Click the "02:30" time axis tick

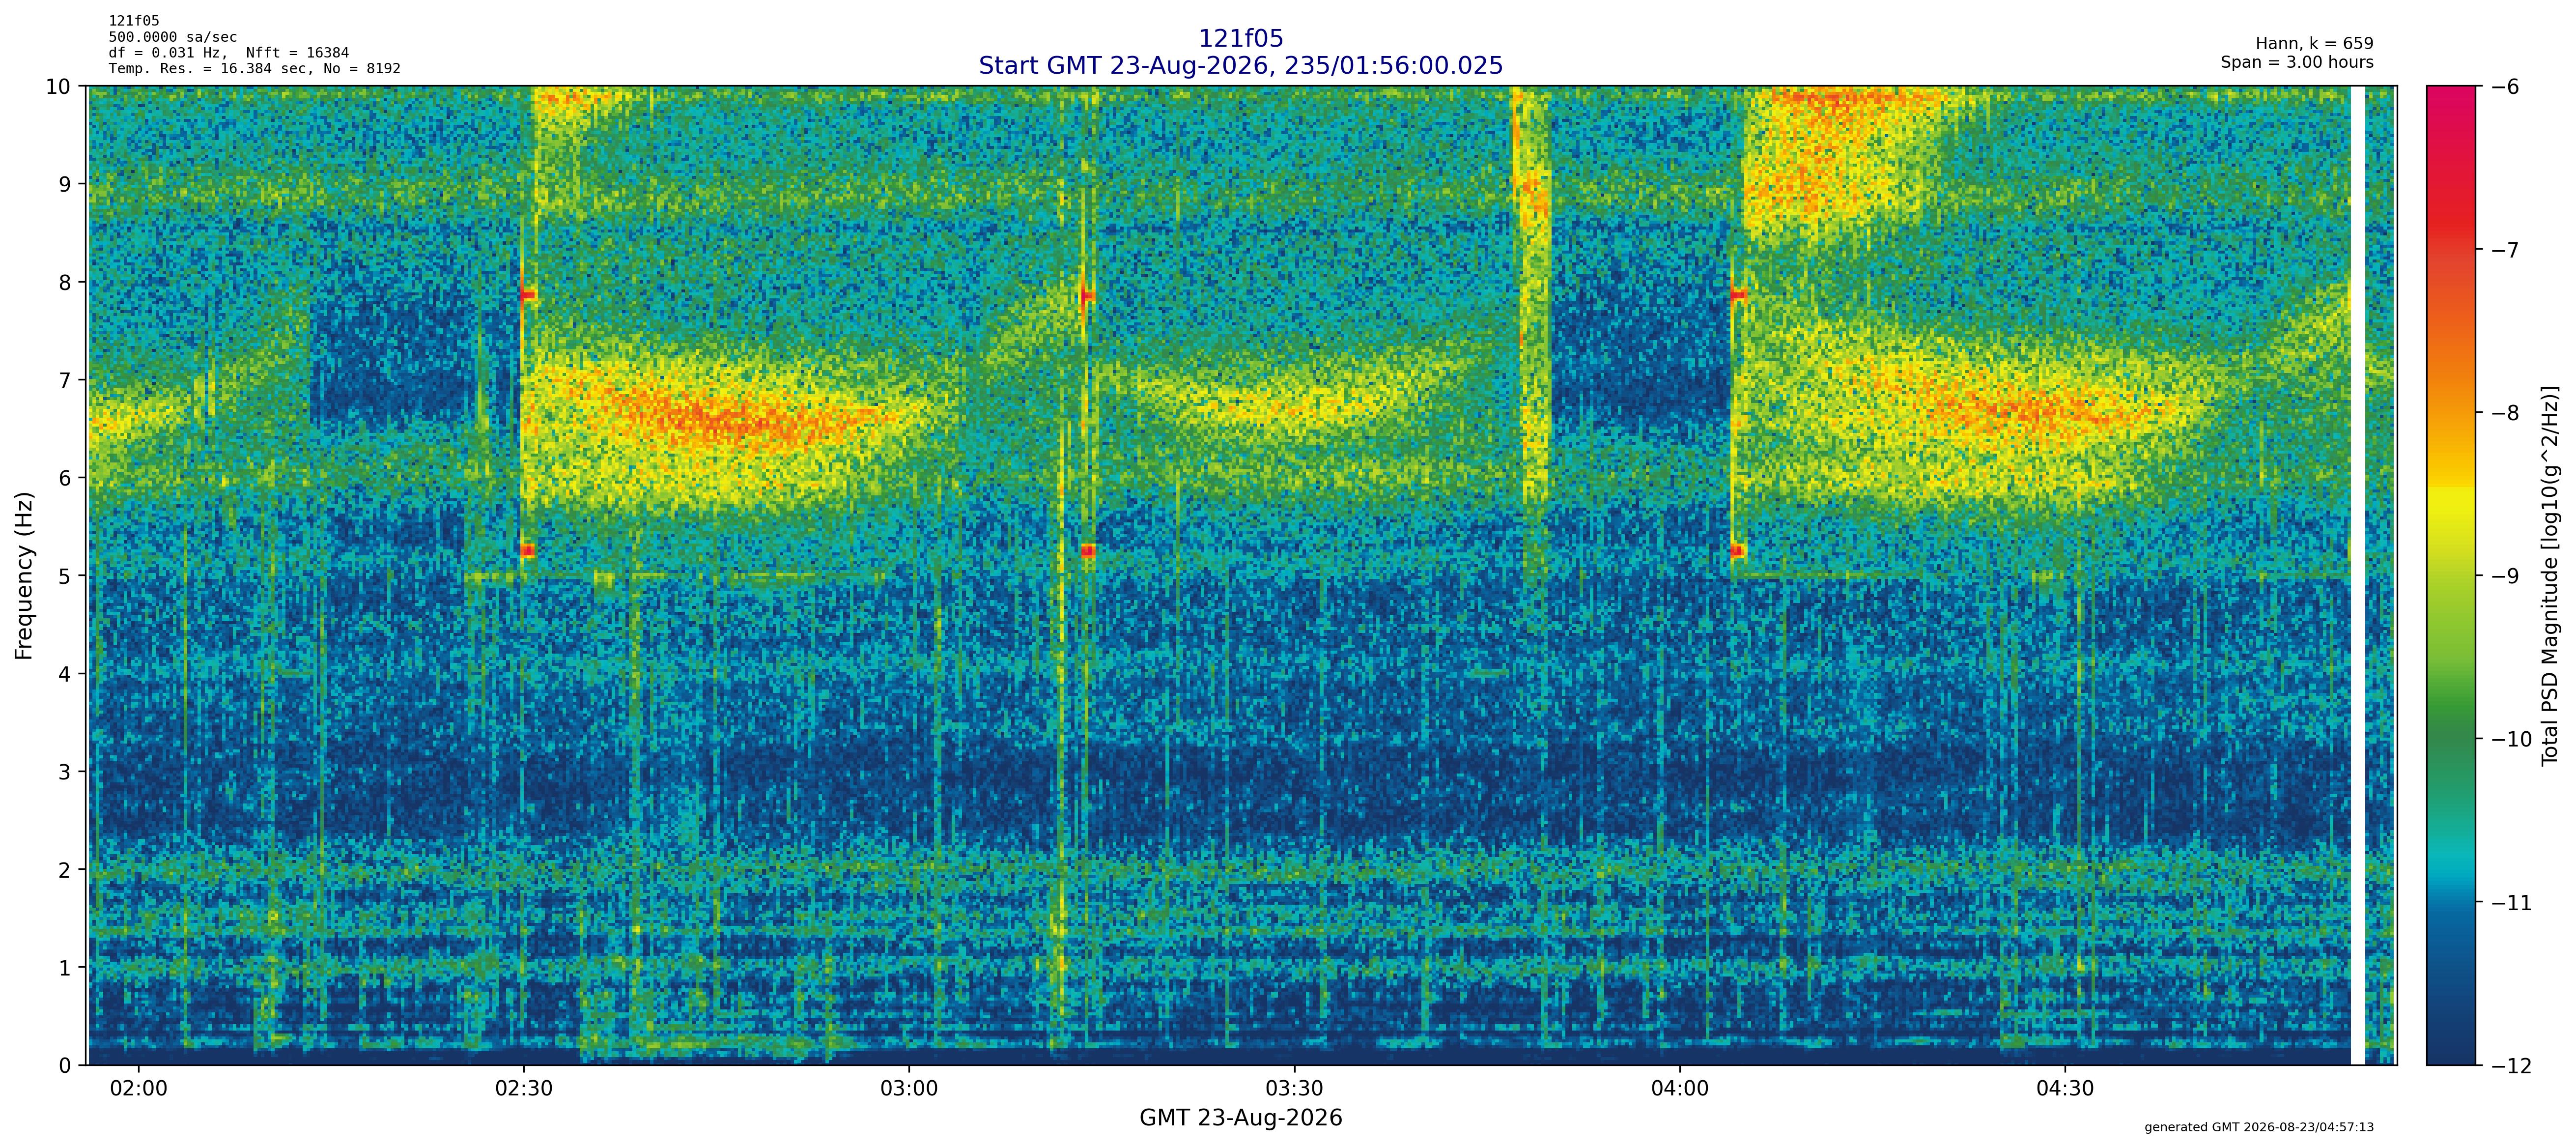click(524, 1088)
